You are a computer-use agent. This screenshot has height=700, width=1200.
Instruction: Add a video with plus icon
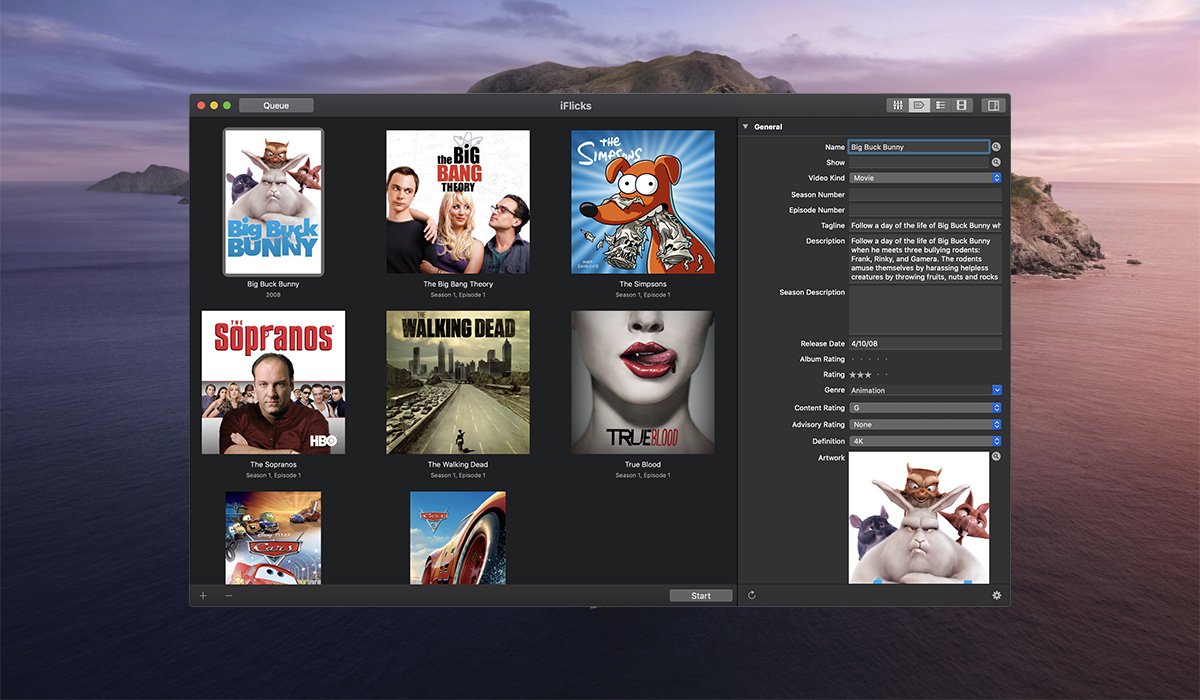pyautogui.click(x=203, y=596)
